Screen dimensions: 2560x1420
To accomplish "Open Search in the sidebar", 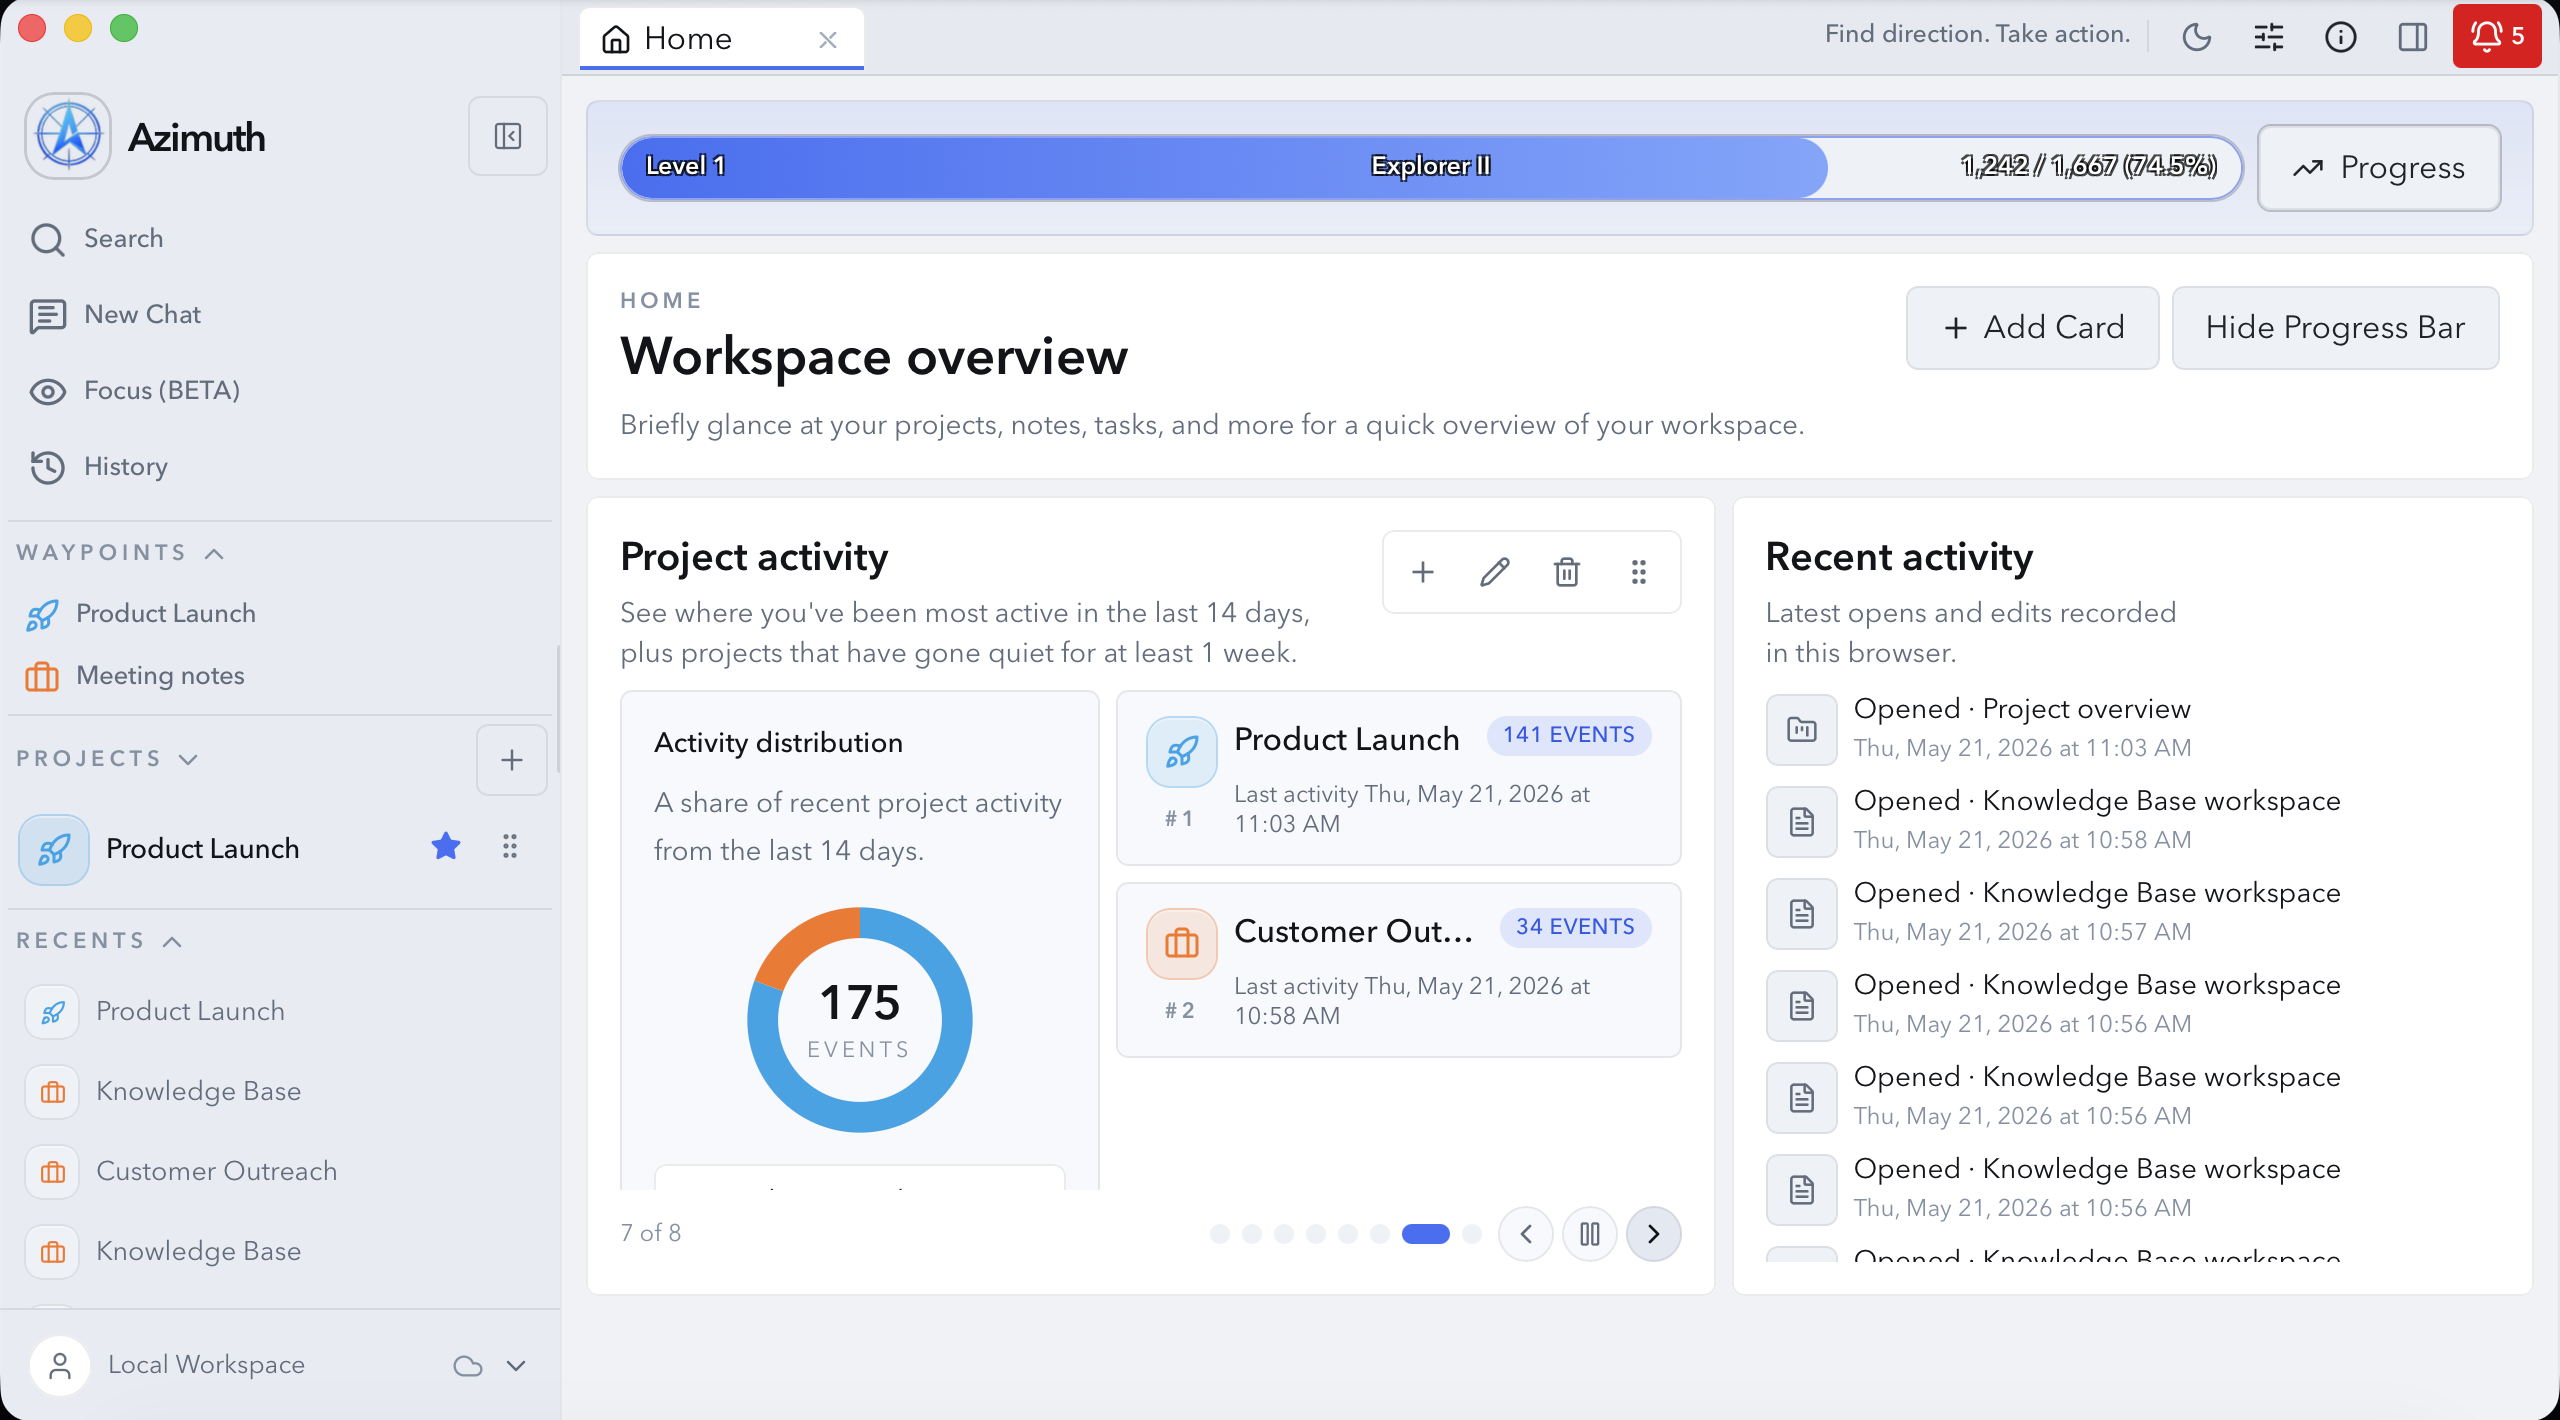I will [280, 239].
